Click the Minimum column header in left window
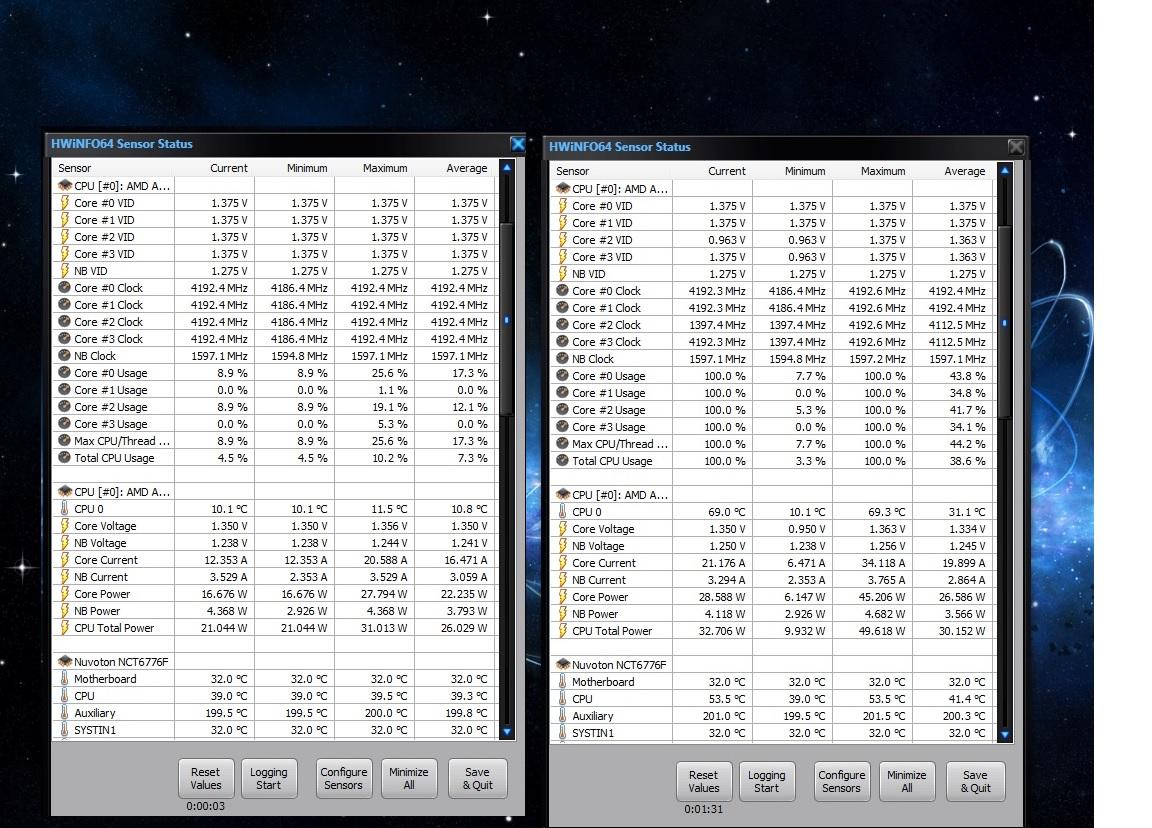 pyautogui.click(x=307, y=168)
